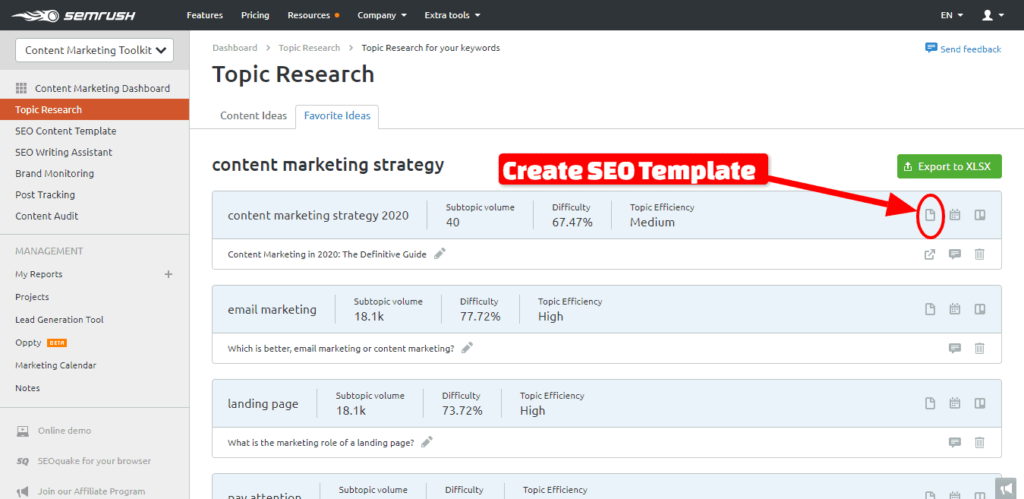
Task: Create SEO template for landing page topic
Action: tap(930, 403)
